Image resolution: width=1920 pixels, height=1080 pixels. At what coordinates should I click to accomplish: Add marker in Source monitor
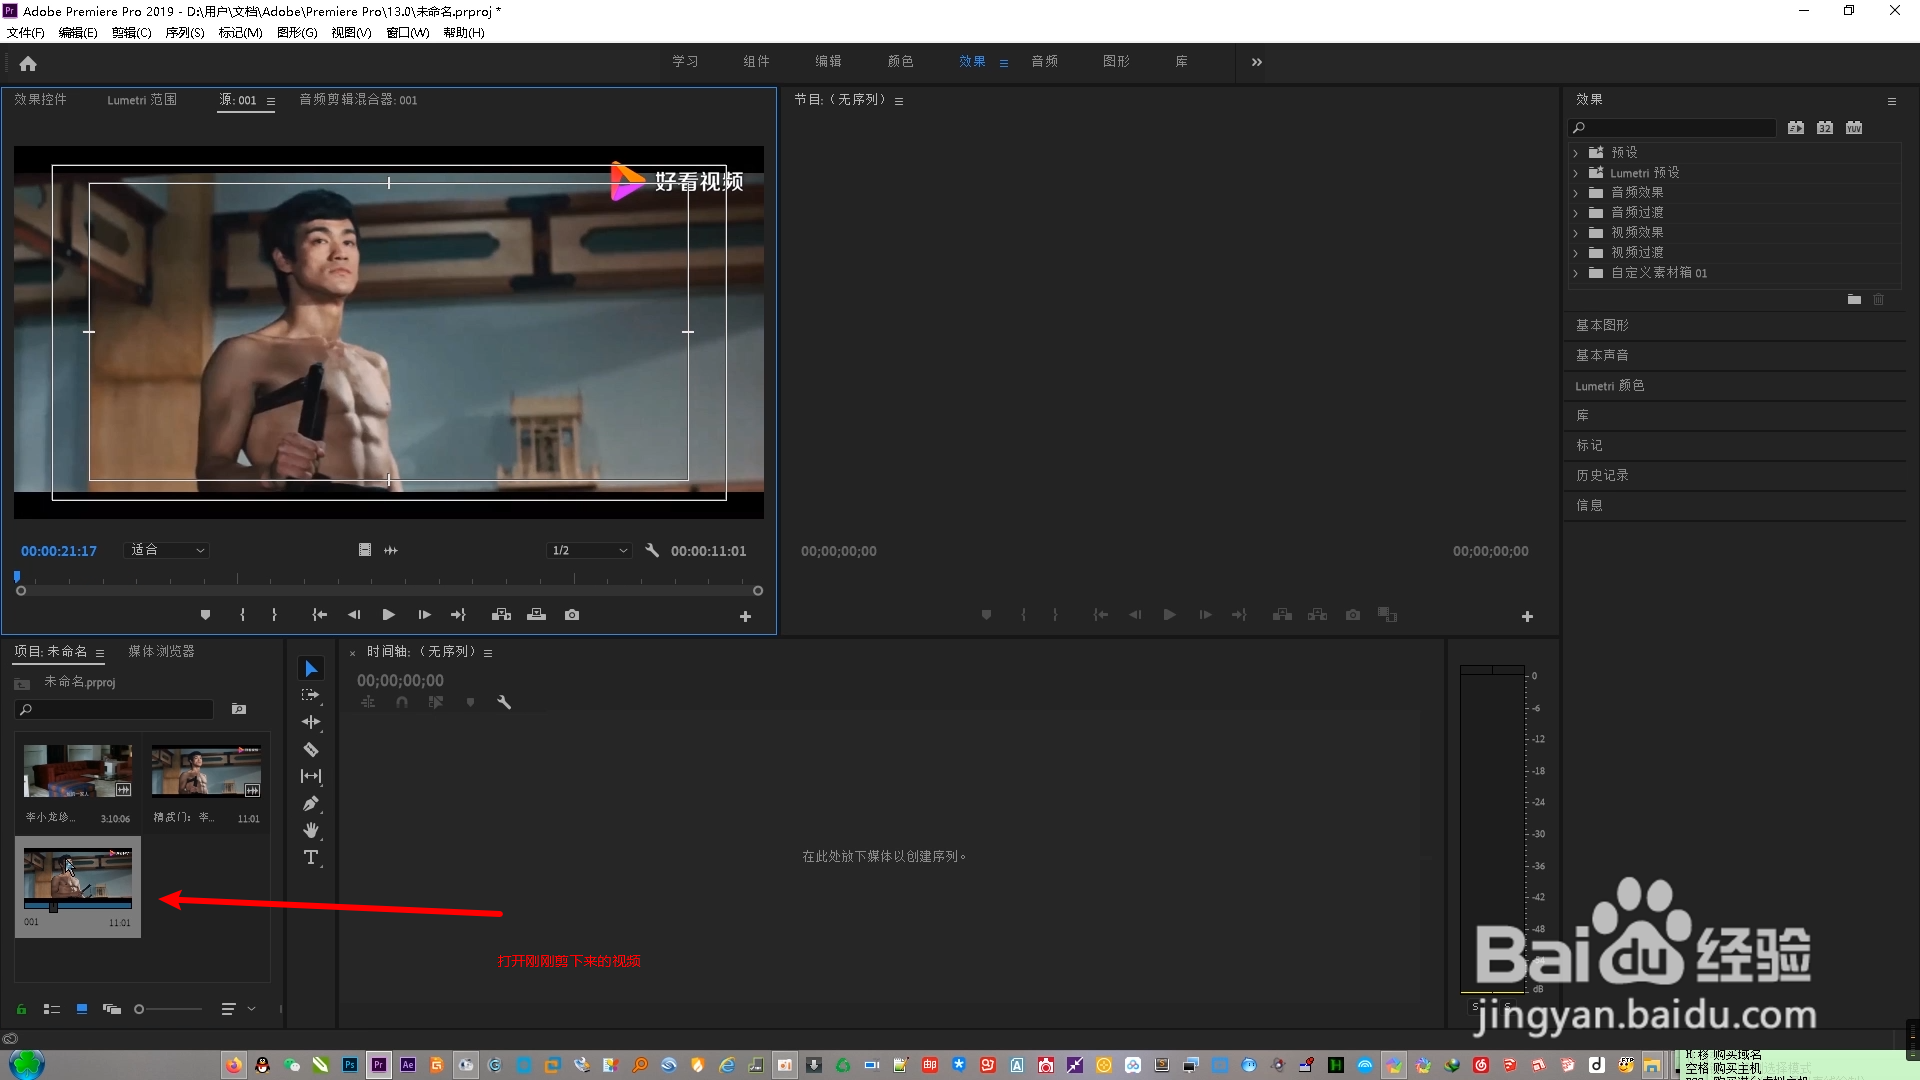point(205,615)
